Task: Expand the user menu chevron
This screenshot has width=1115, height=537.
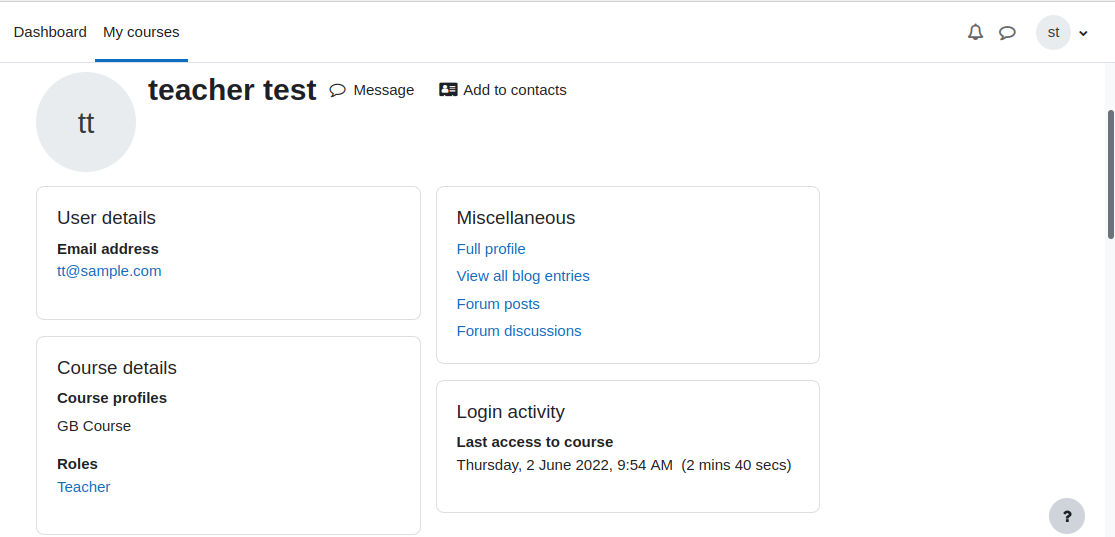Action: click(x=1083, y=33)
